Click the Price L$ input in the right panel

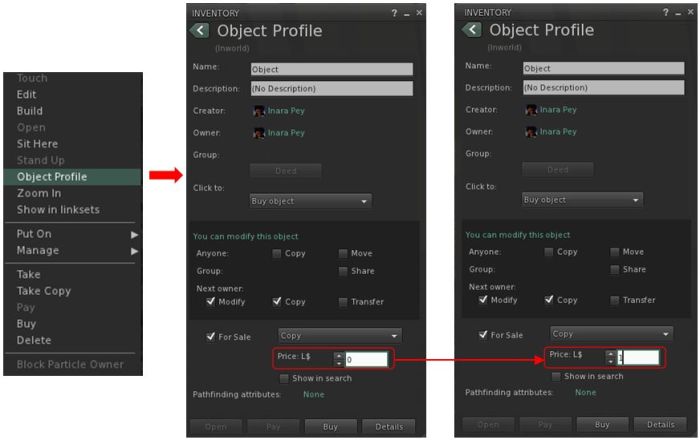(638, 357)
